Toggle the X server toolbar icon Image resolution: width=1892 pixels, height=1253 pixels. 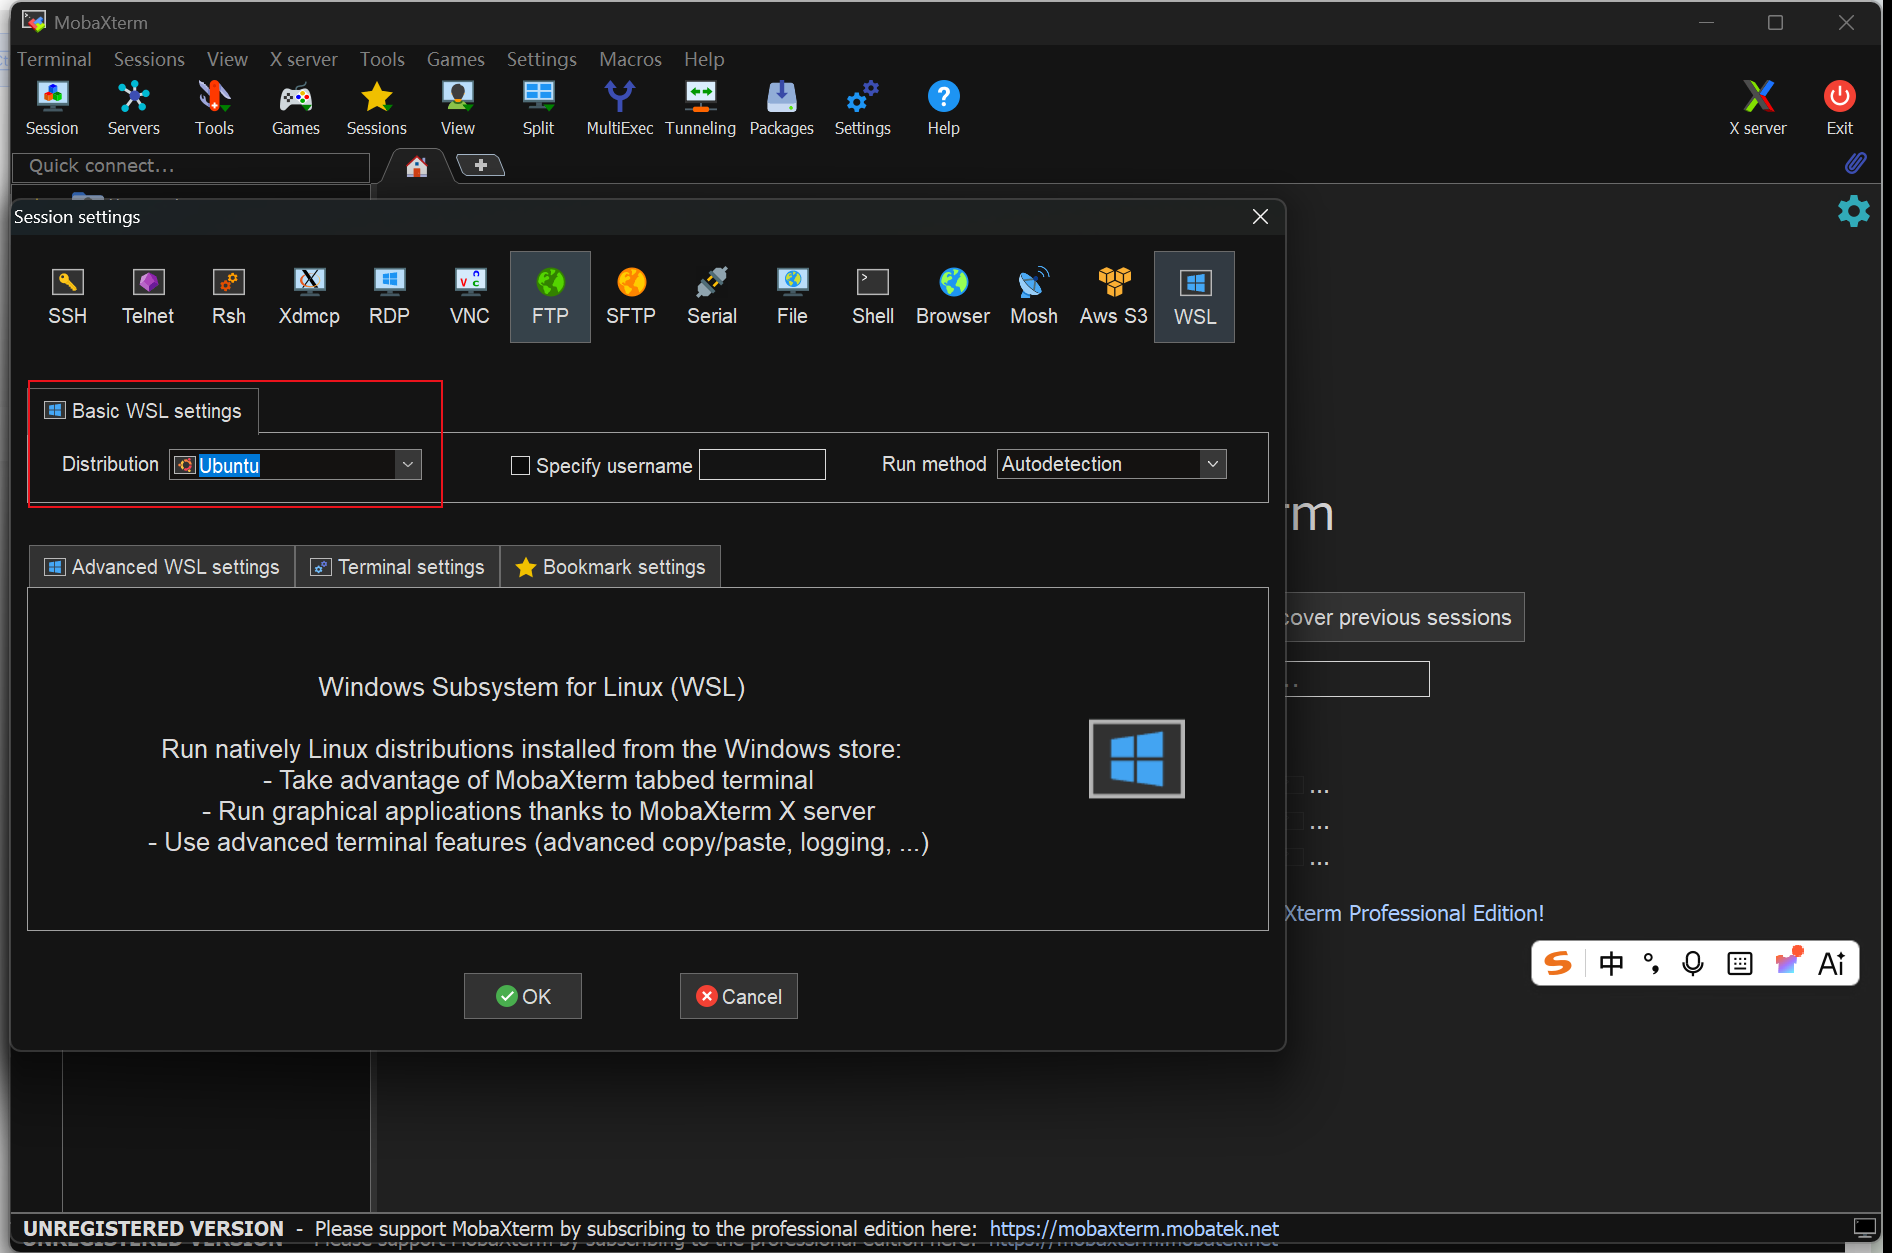1758,108
